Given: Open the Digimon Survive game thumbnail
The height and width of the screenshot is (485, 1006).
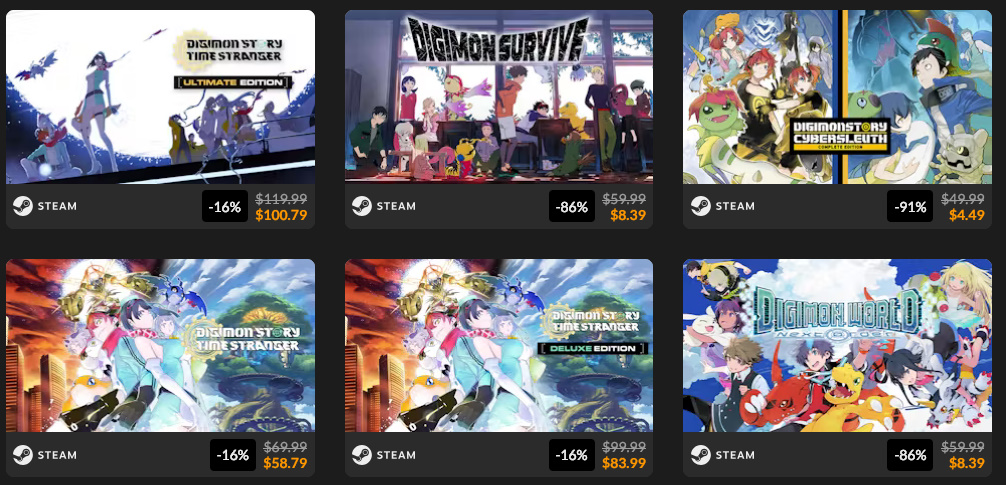Looking at the screenshot, I should (x=499, y=97).
